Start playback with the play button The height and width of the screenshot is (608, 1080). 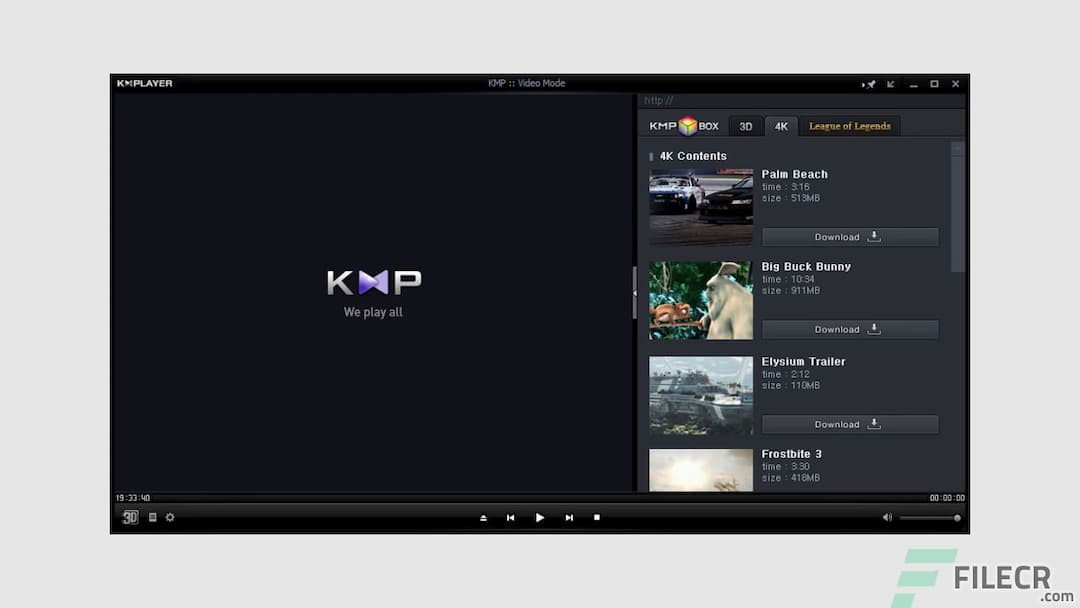[540, 517]
